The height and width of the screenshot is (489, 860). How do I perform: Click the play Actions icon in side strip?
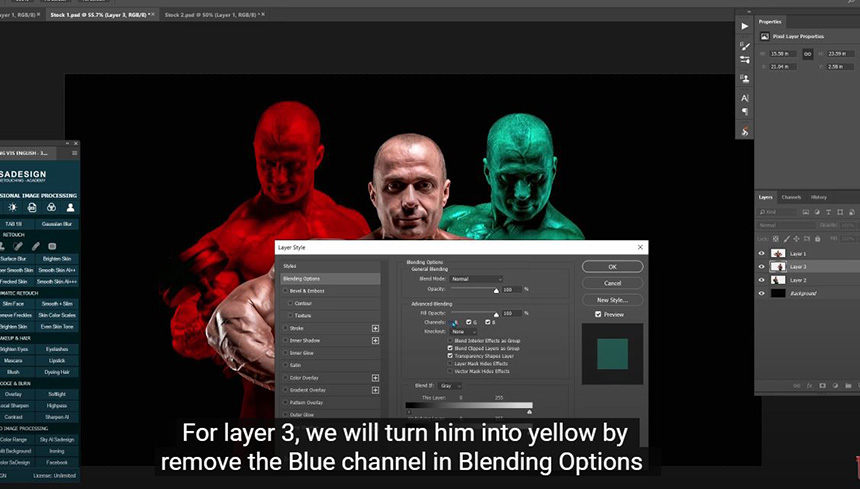pos(745,26)
